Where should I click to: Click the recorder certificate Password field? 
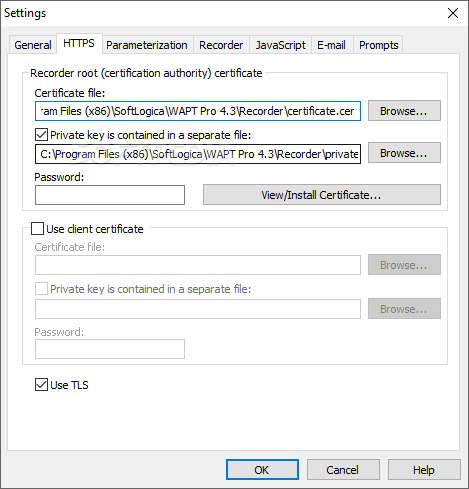point(110,195)
